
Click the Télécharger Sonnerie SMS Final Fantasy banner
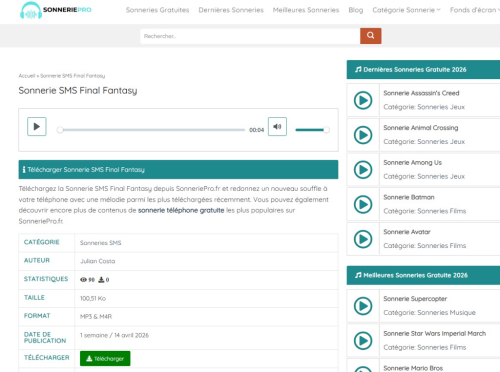(178, 169)
